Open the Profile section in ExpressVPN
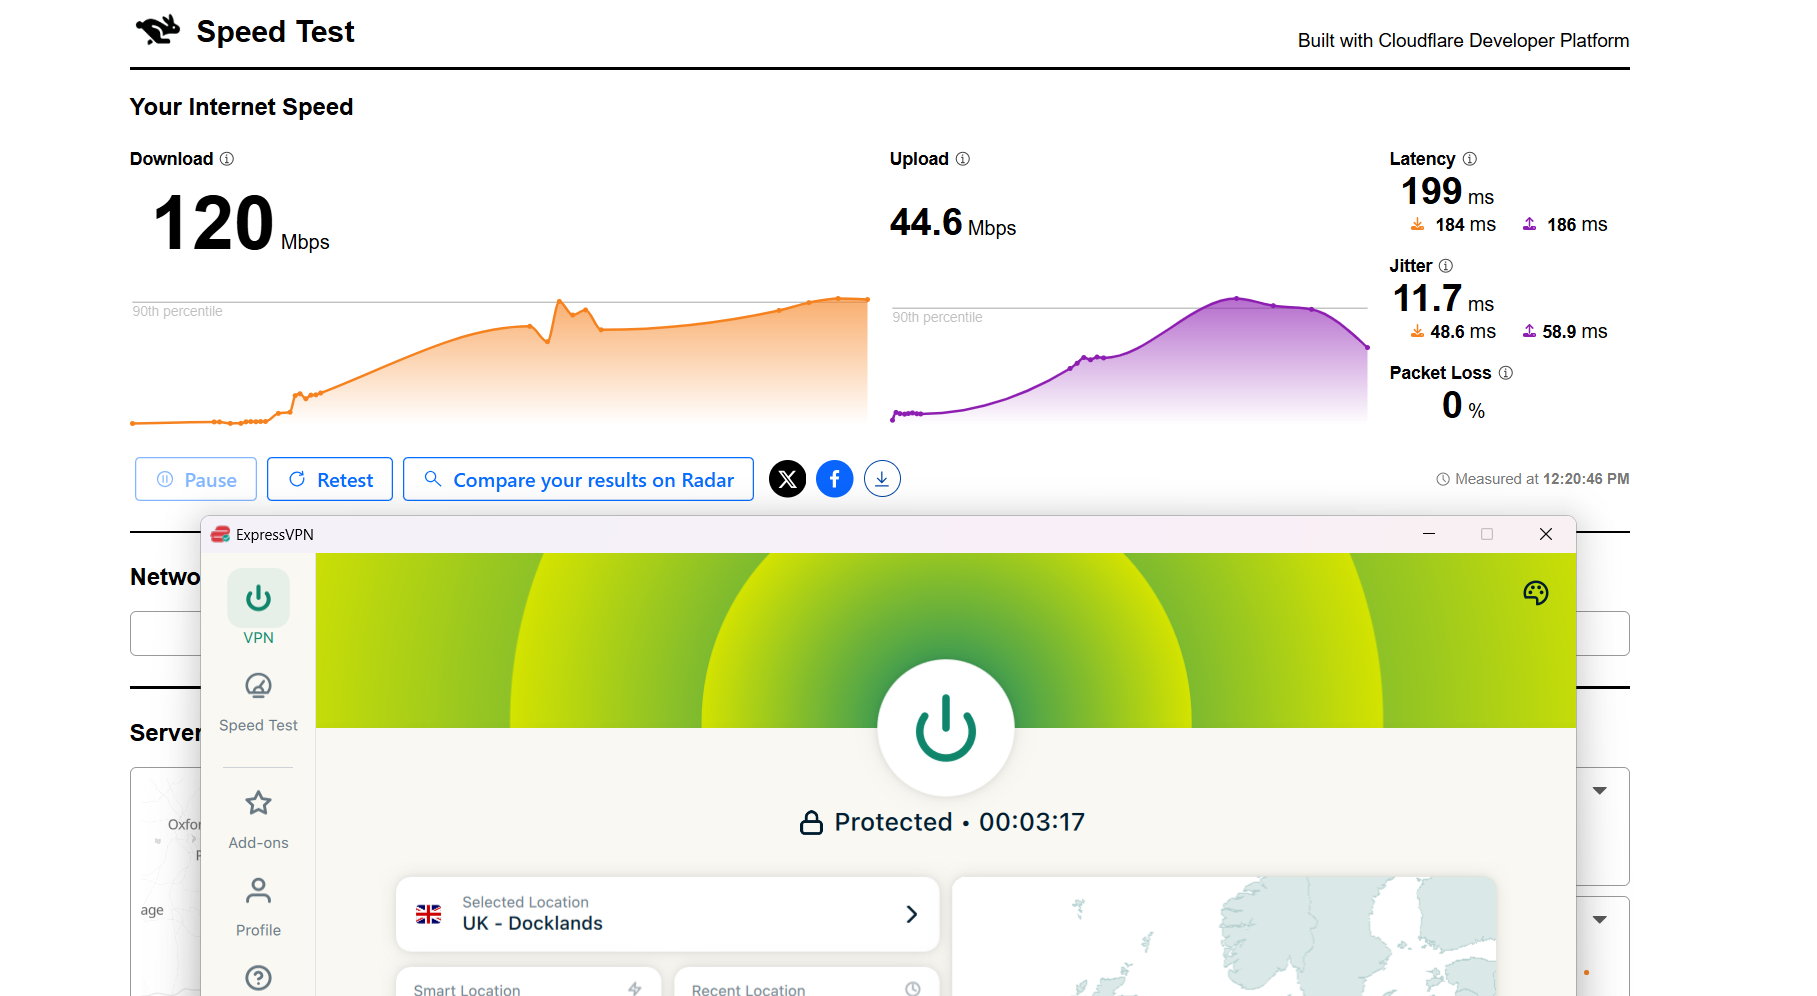This screenshot has height=996, width=1817. point(258,903)
